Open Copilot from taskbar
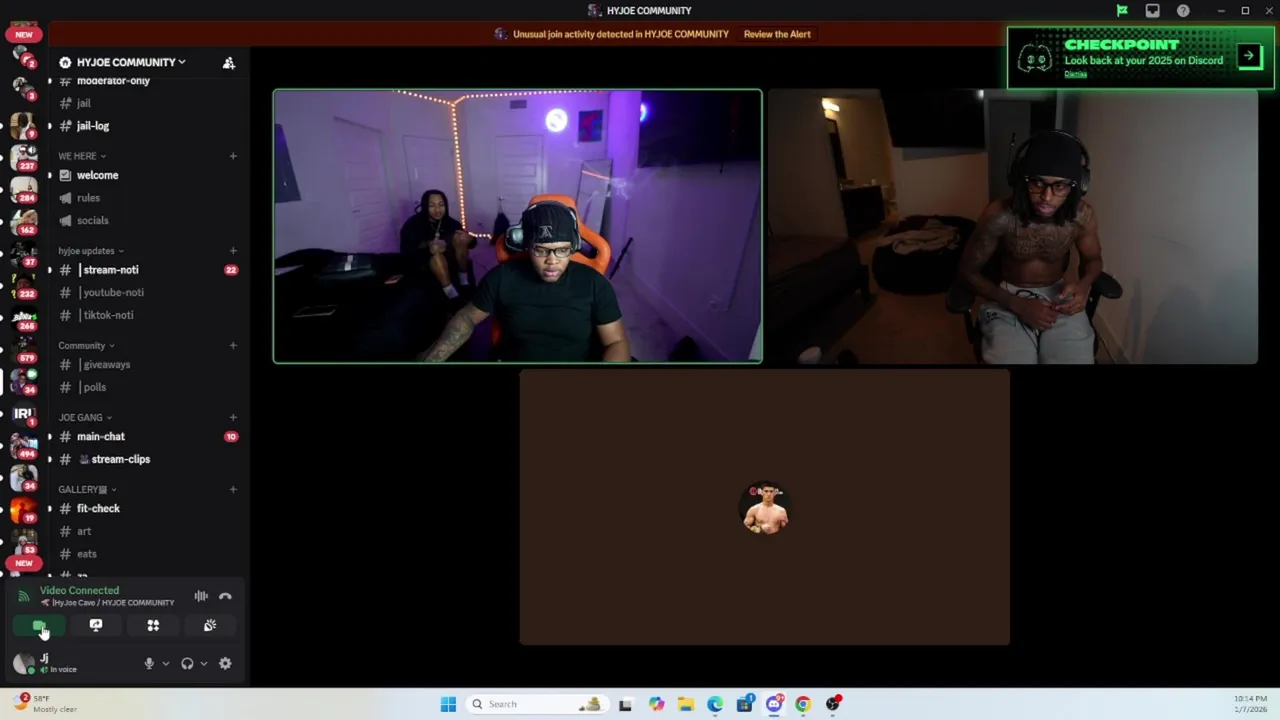Image resolution: width=1280 pixels, height=720 pixels. [656, 704]
